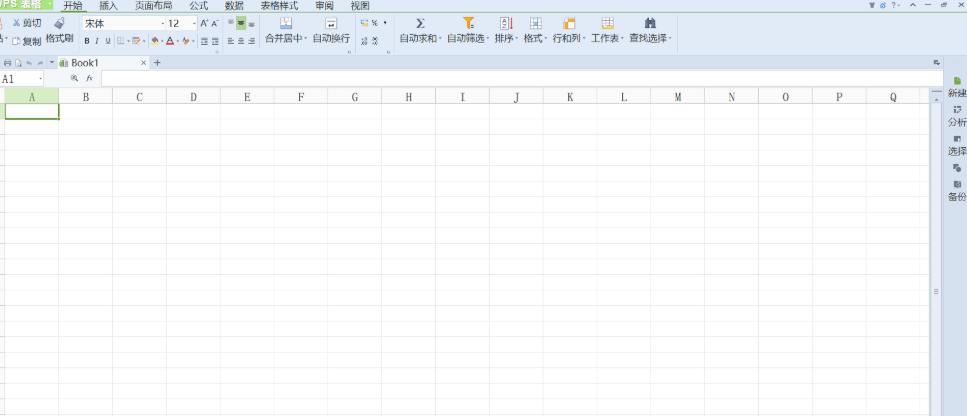Toggle middle vertical alignment

[x=241, y=23]
